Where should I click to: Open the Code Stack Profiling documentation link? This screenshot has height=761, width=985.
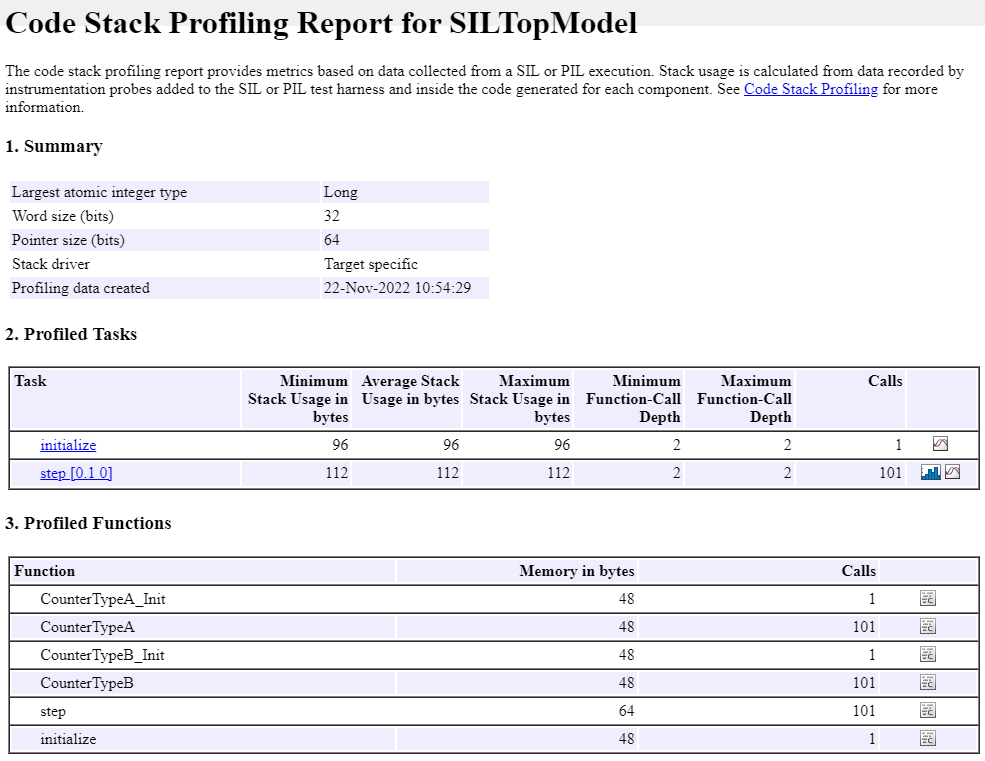point(810,90)
